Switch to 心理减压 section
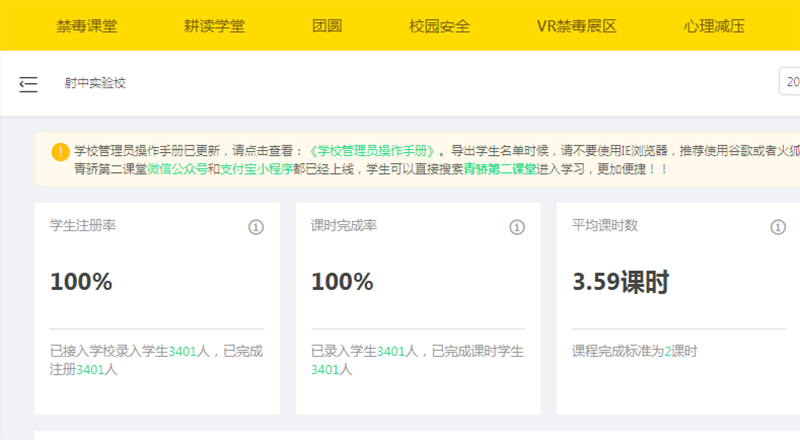The image size is (800, 440). pyautogui.click(x=714, y=26)
